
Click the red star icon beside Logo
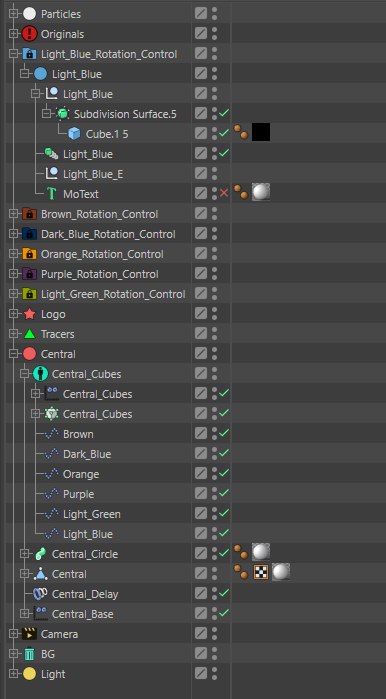click(29, 314)
